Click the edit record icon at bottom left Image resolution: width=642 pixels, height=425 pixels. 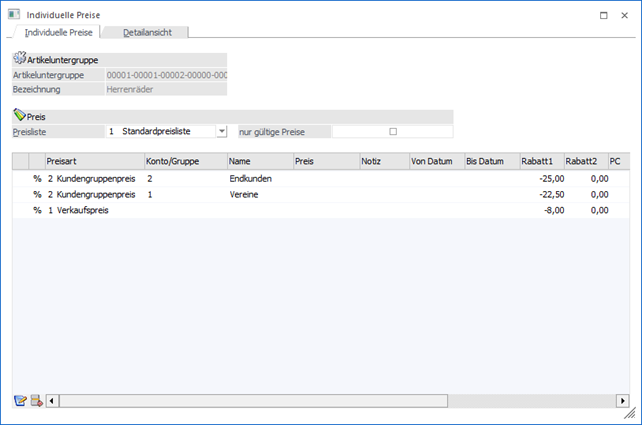tap(20, 401)
